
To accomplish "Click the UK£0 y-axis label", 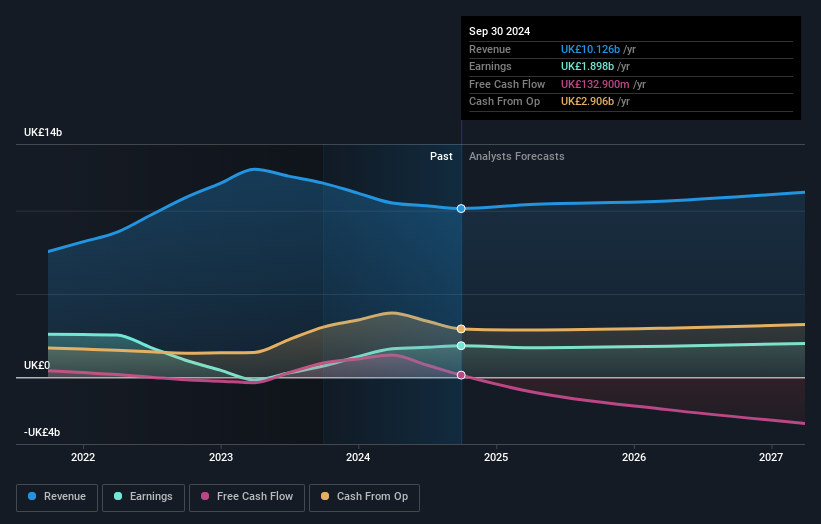I will pos(37,365).
